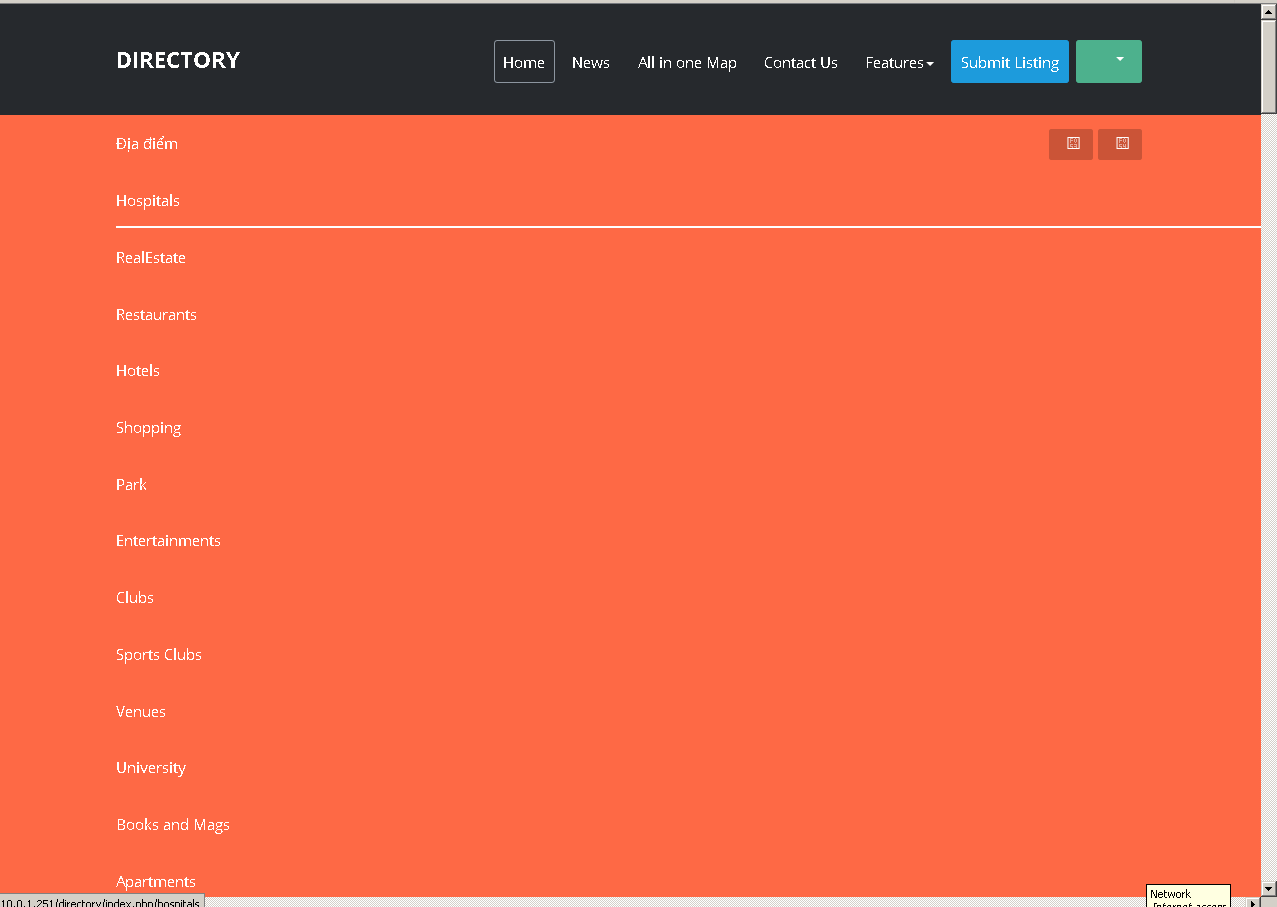Open the Contact Us page
1277x907 pixels.
[x=800, y=62]
